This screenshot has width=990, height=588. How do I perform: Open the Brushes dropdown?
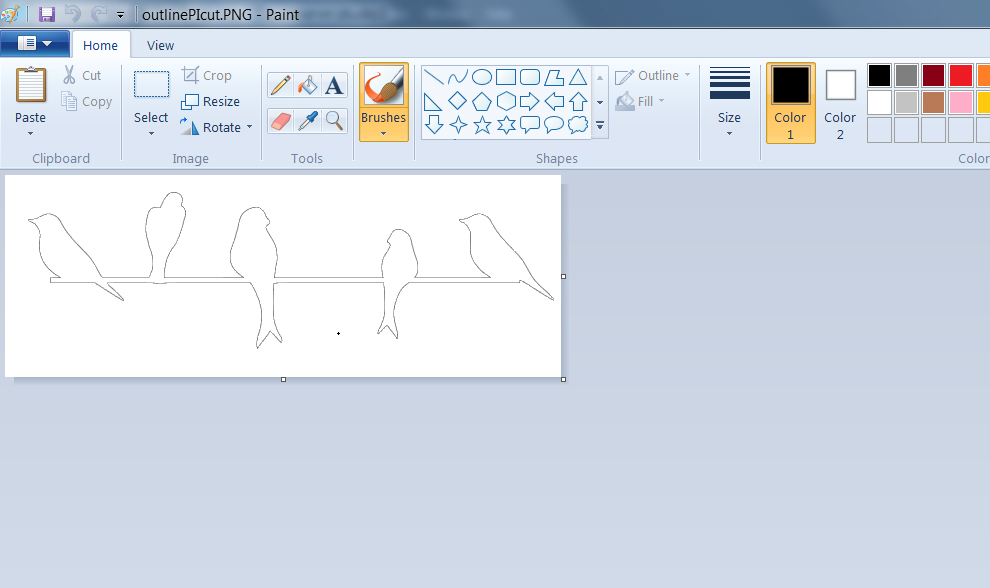pos(383,130)
